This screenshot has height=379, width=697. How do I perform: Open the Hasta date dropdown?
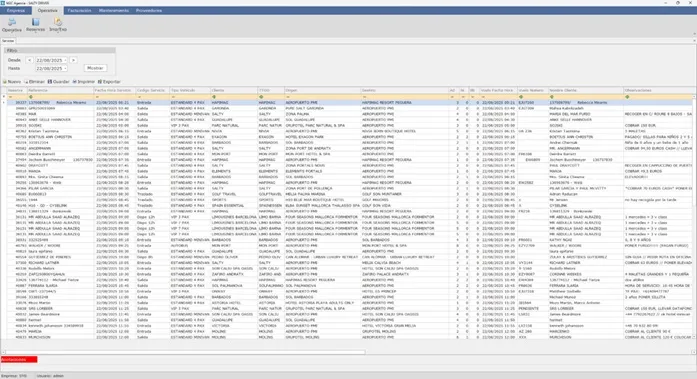click(65, 68)
